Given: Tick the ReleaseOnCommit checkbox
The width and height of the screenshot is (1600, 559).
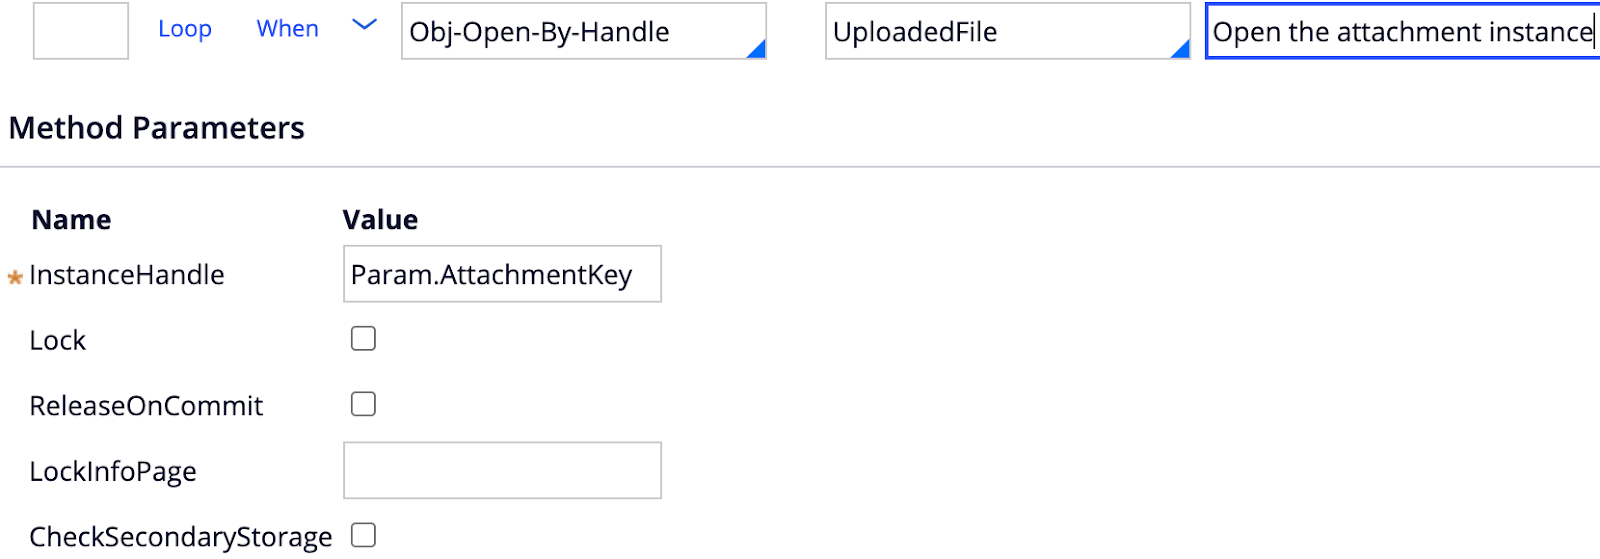Looking at the screenshot, I should point(363,404).
